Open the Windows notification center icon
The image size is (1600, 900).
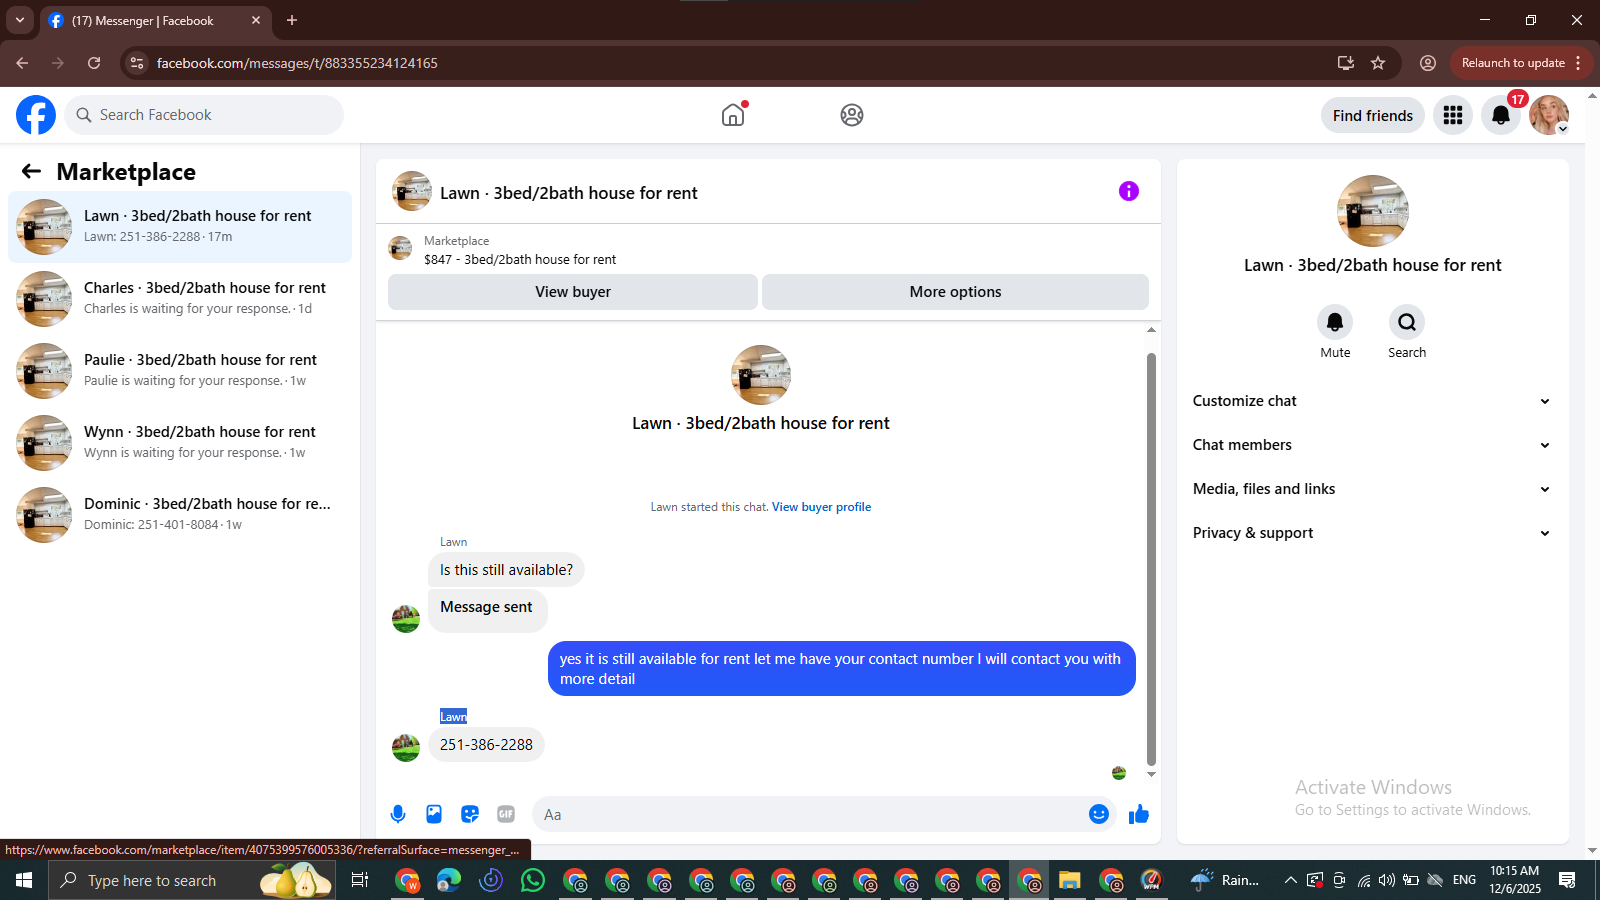point(1567,880)
